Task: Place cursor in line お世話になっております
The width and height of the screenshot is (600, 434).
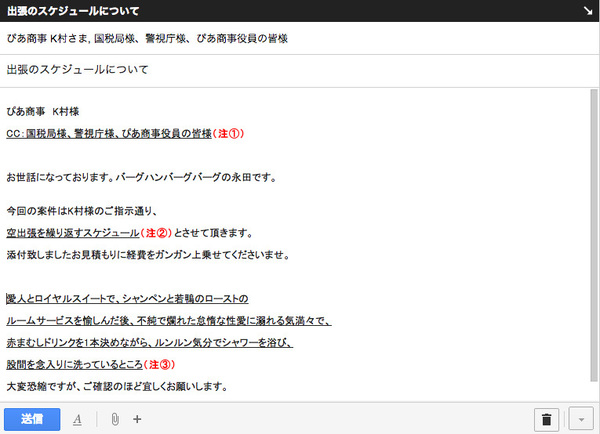Action: [140, 178]
